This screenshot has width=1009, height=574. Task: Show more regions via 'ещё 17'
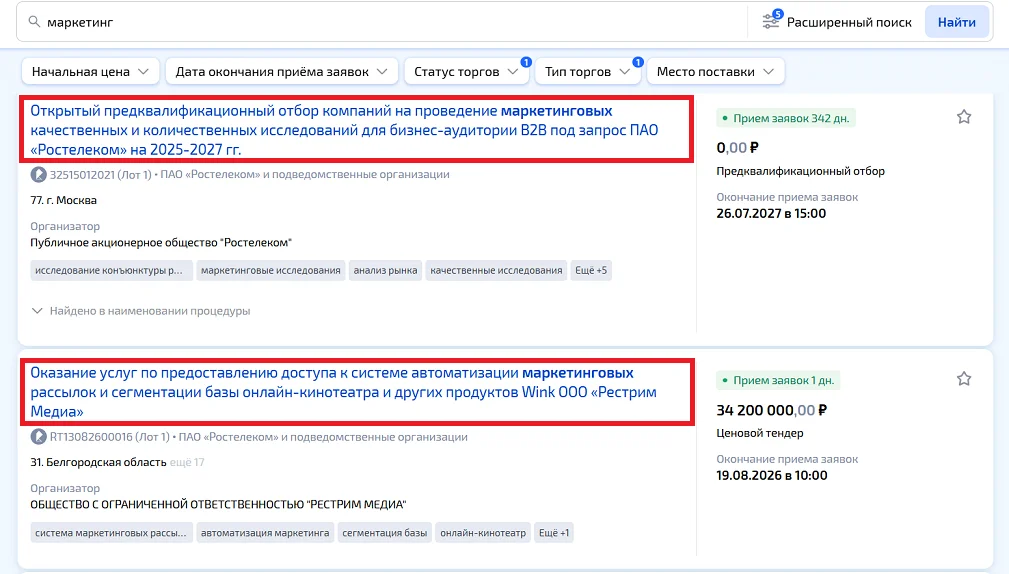187,463
